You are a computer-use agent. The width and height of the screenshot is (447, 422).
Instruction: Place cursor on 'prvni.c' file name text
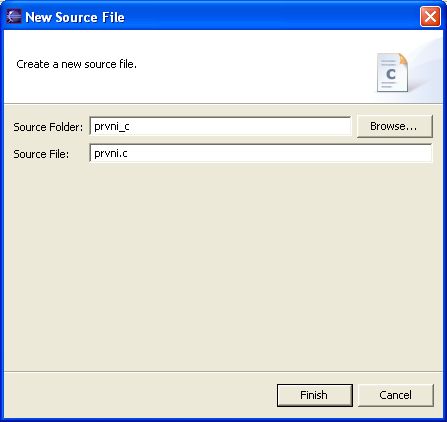pyautogui.click(x=111, y=153)
